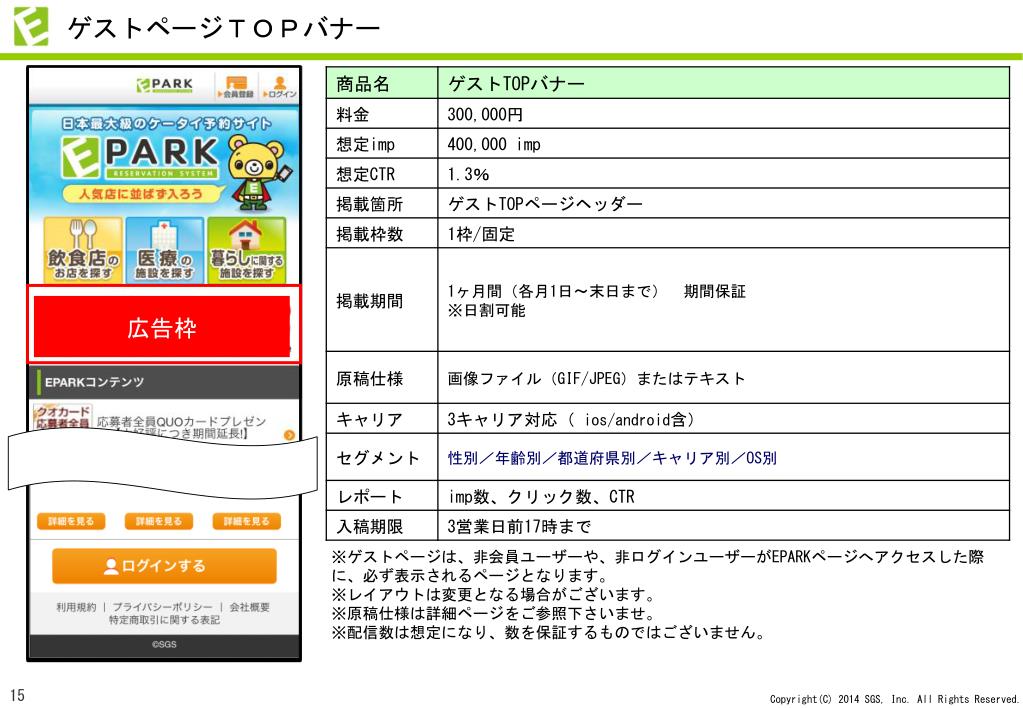Open the プライバシーポリシー footer link

[162, 607]
